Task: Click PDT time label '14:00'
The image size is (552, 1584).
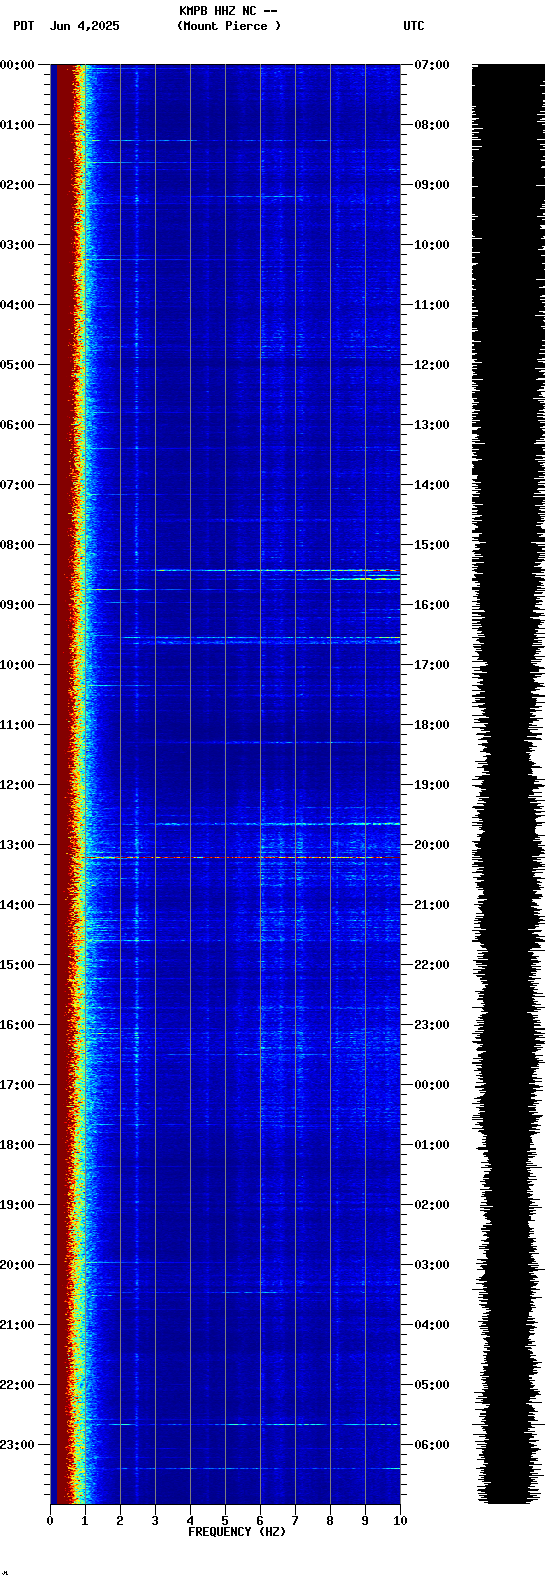Action: click(x=17, y=905)
